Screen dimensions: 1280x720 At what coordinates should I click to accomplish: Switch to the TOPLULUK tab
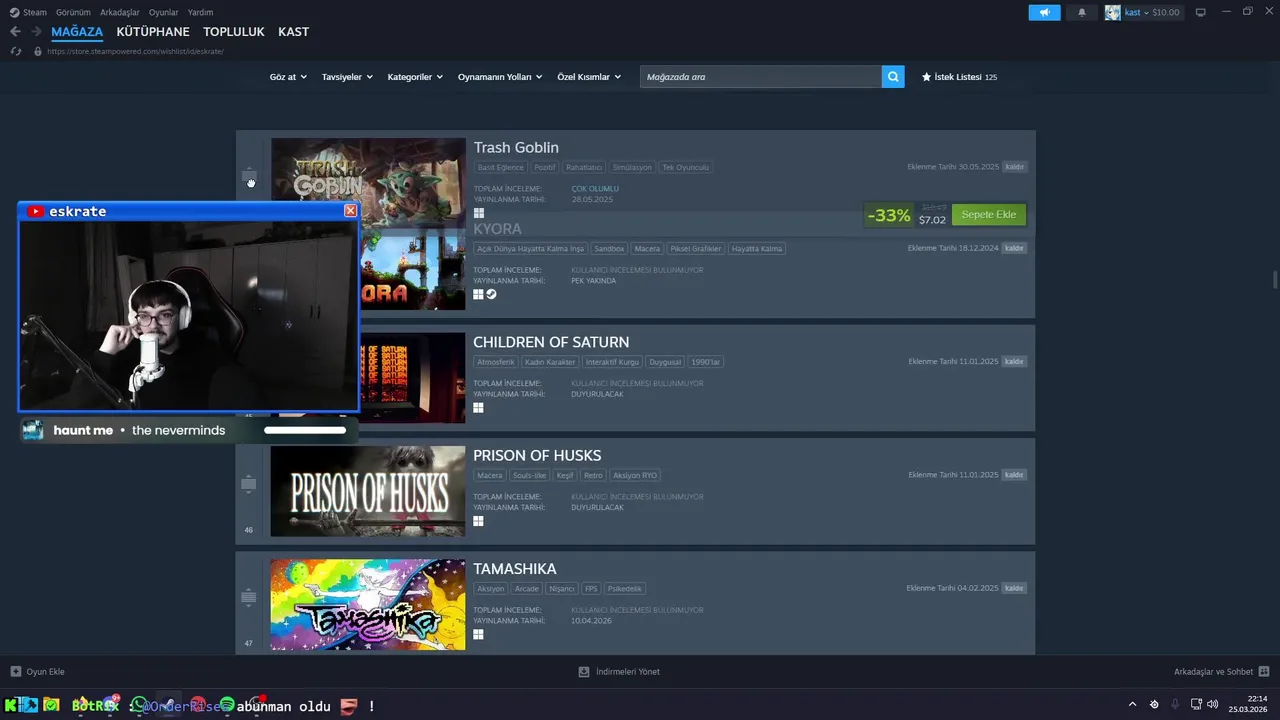tap(234, 32)
